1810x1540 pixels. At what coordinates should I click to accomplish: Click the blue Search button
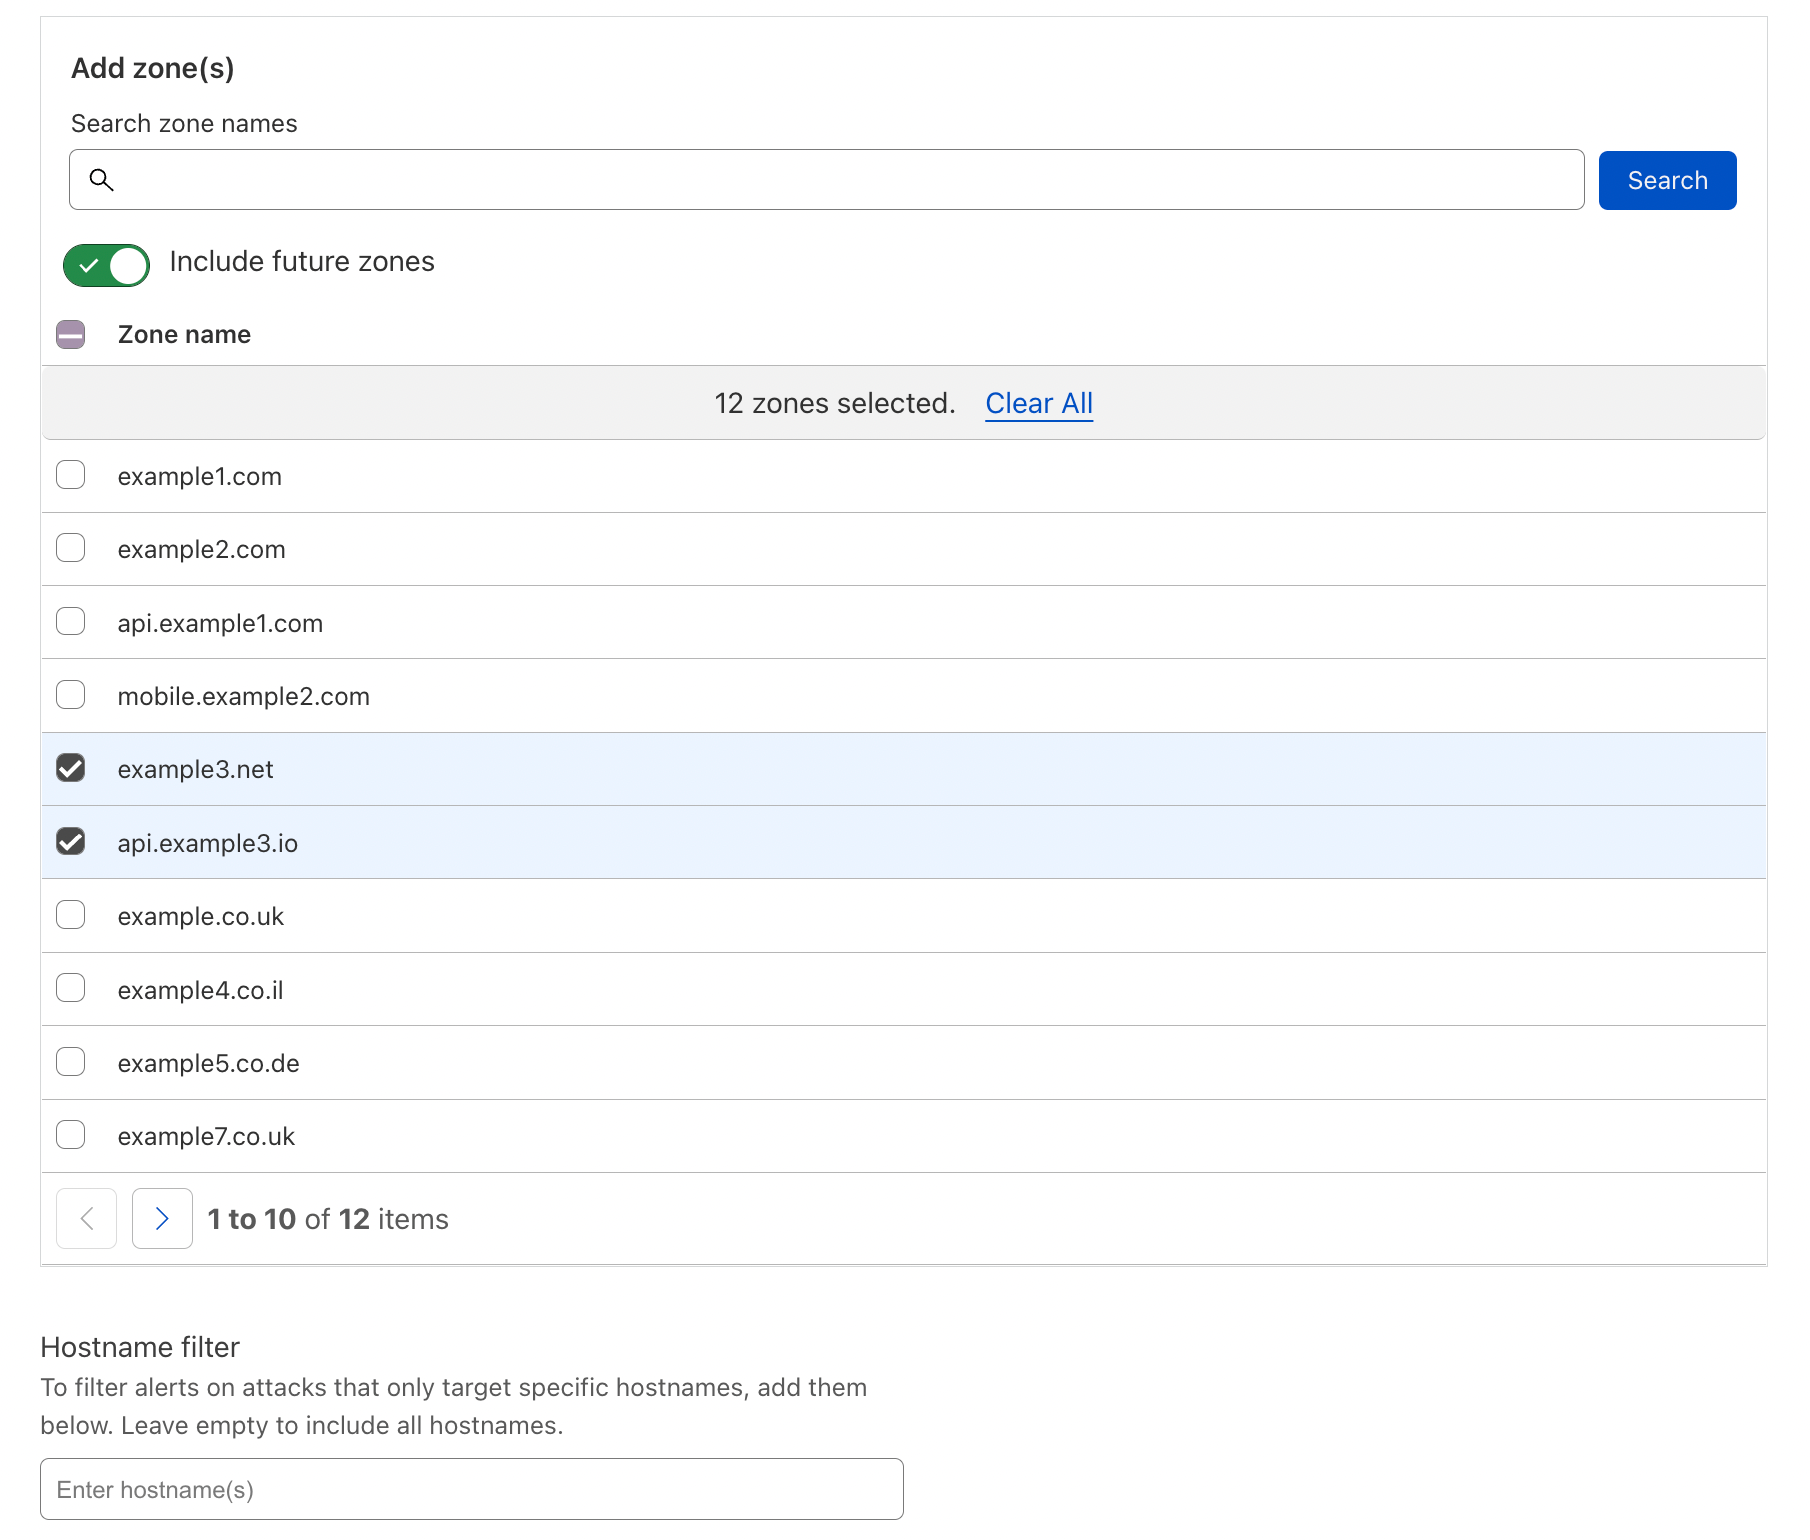tap(1667, 180)
